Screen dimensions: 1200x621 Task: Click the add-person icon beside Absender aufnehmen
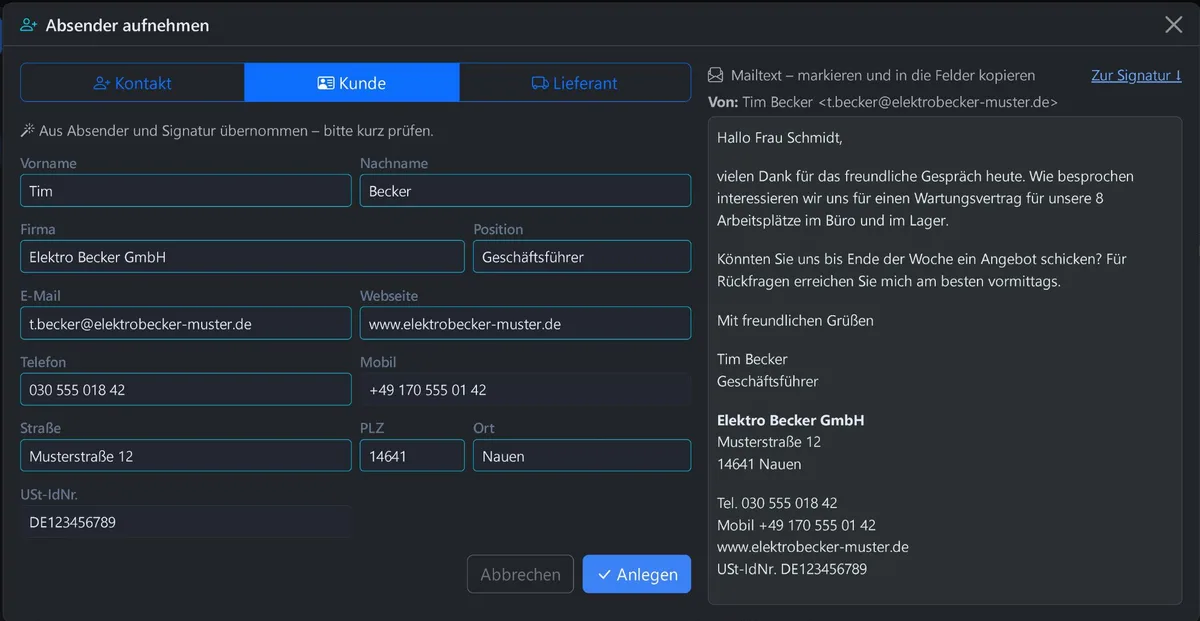point(28,25)
